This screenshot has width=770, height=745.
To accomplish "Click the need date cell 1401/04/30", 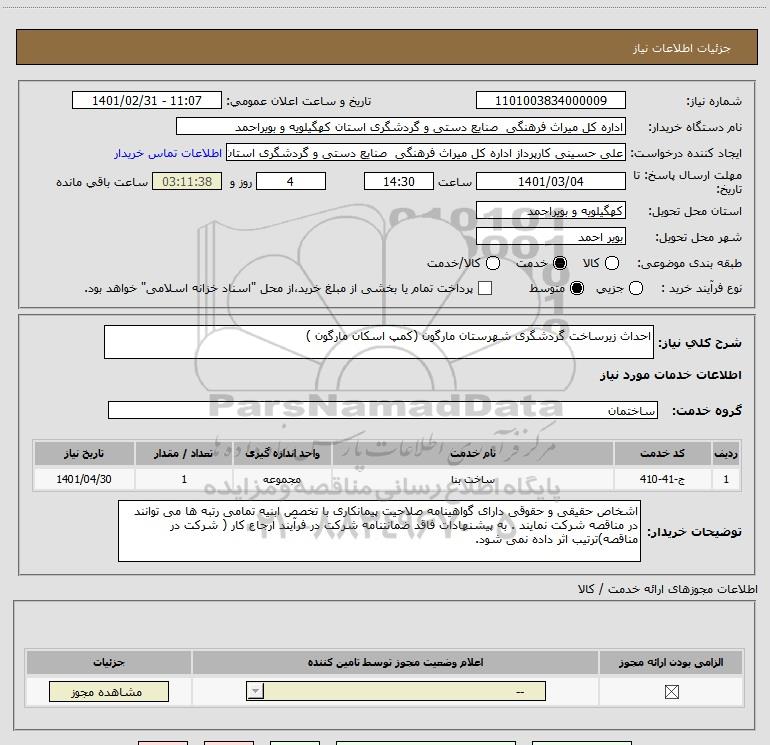I will (x=84, y=479).
